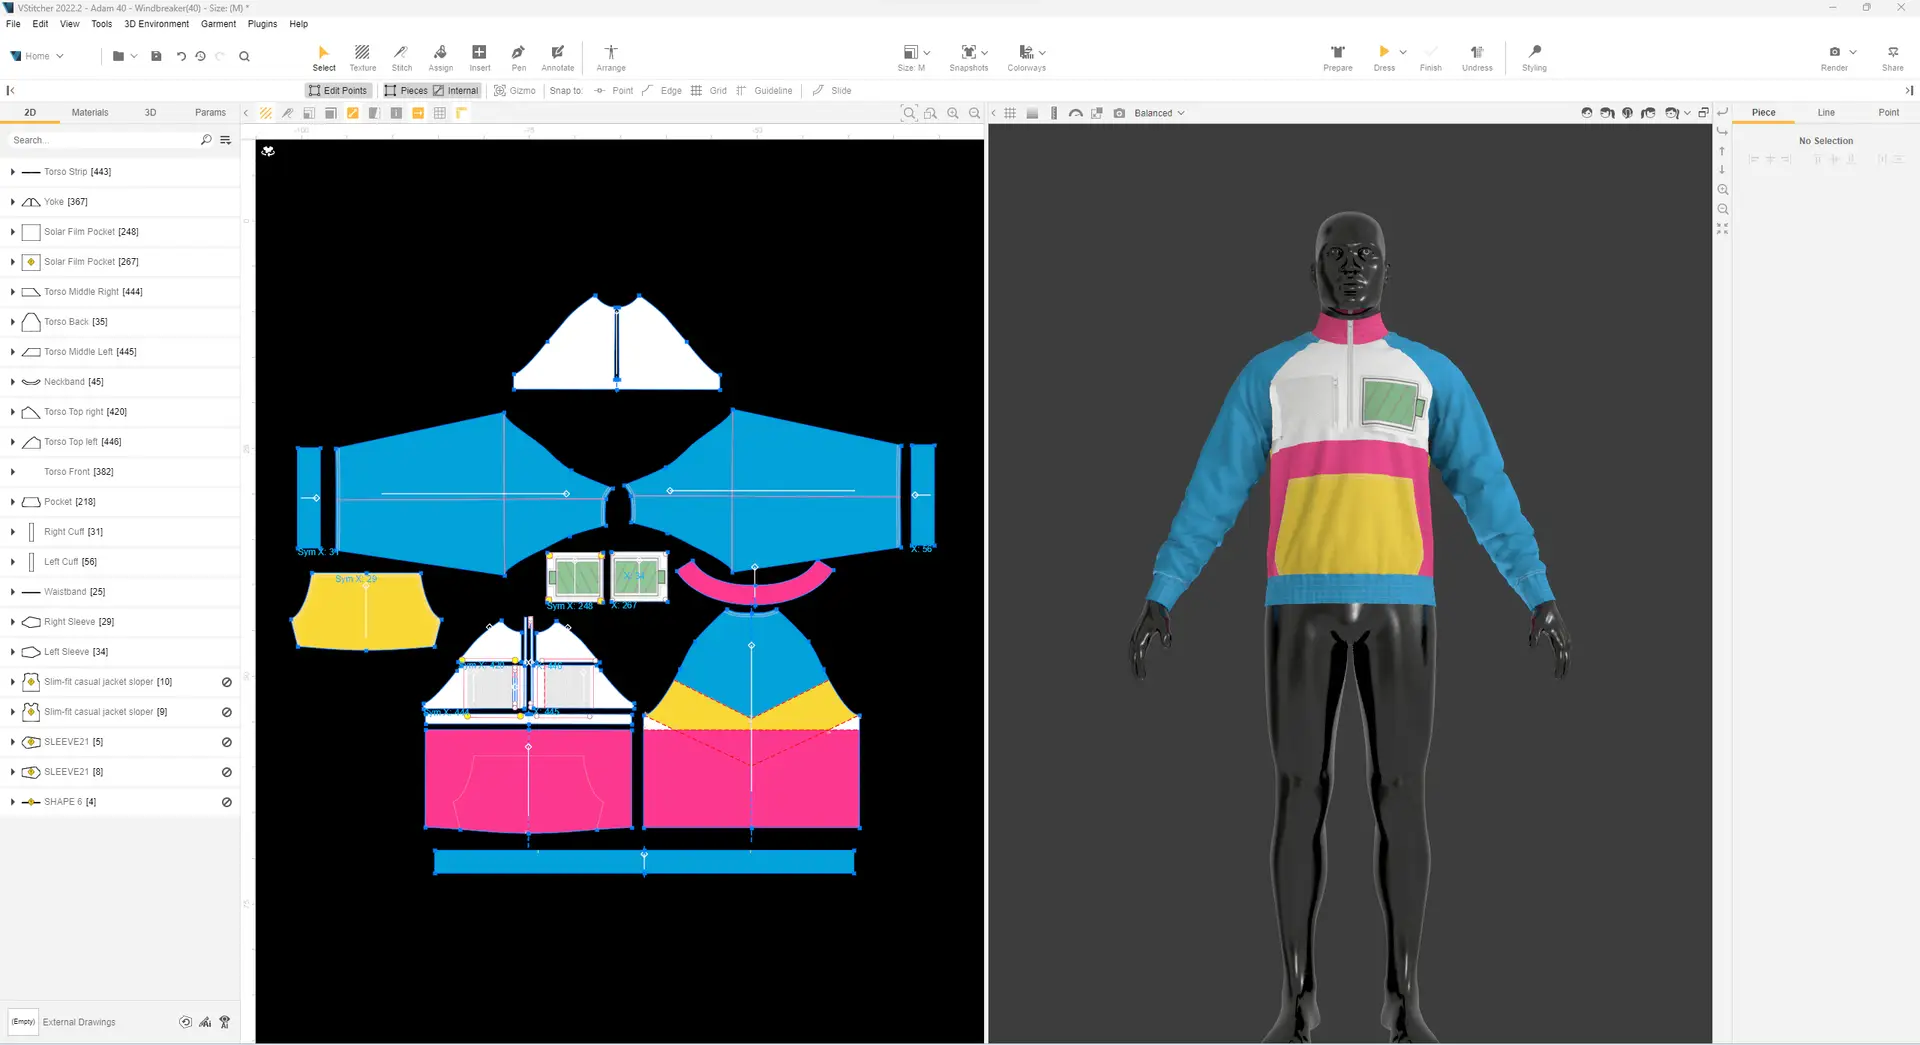Click the Gizmo button
The width and height of the screenshot is (1920, 1045).
(x=514, y=90)
